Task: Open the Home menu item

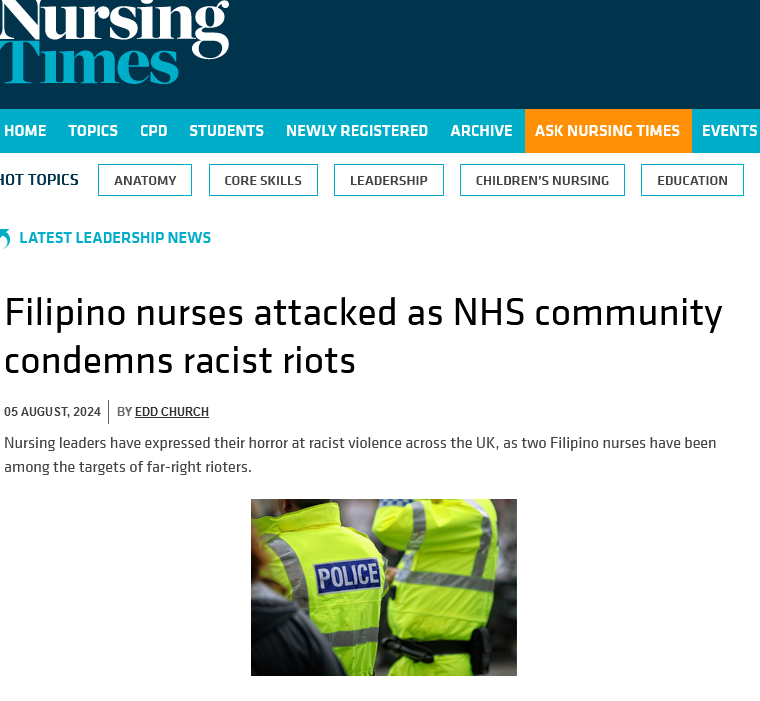Action: tap(25, 131)
